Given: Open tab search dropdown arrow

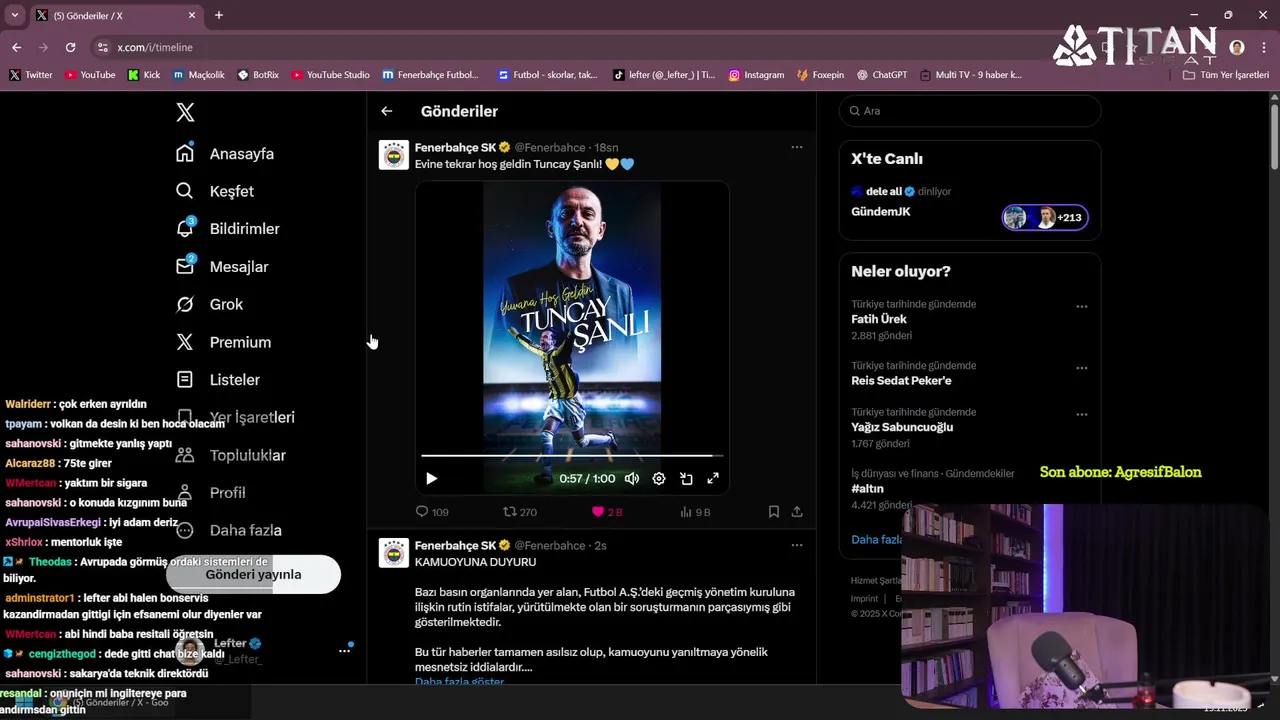Looking at the screenshot, I should tap(15, 15).
